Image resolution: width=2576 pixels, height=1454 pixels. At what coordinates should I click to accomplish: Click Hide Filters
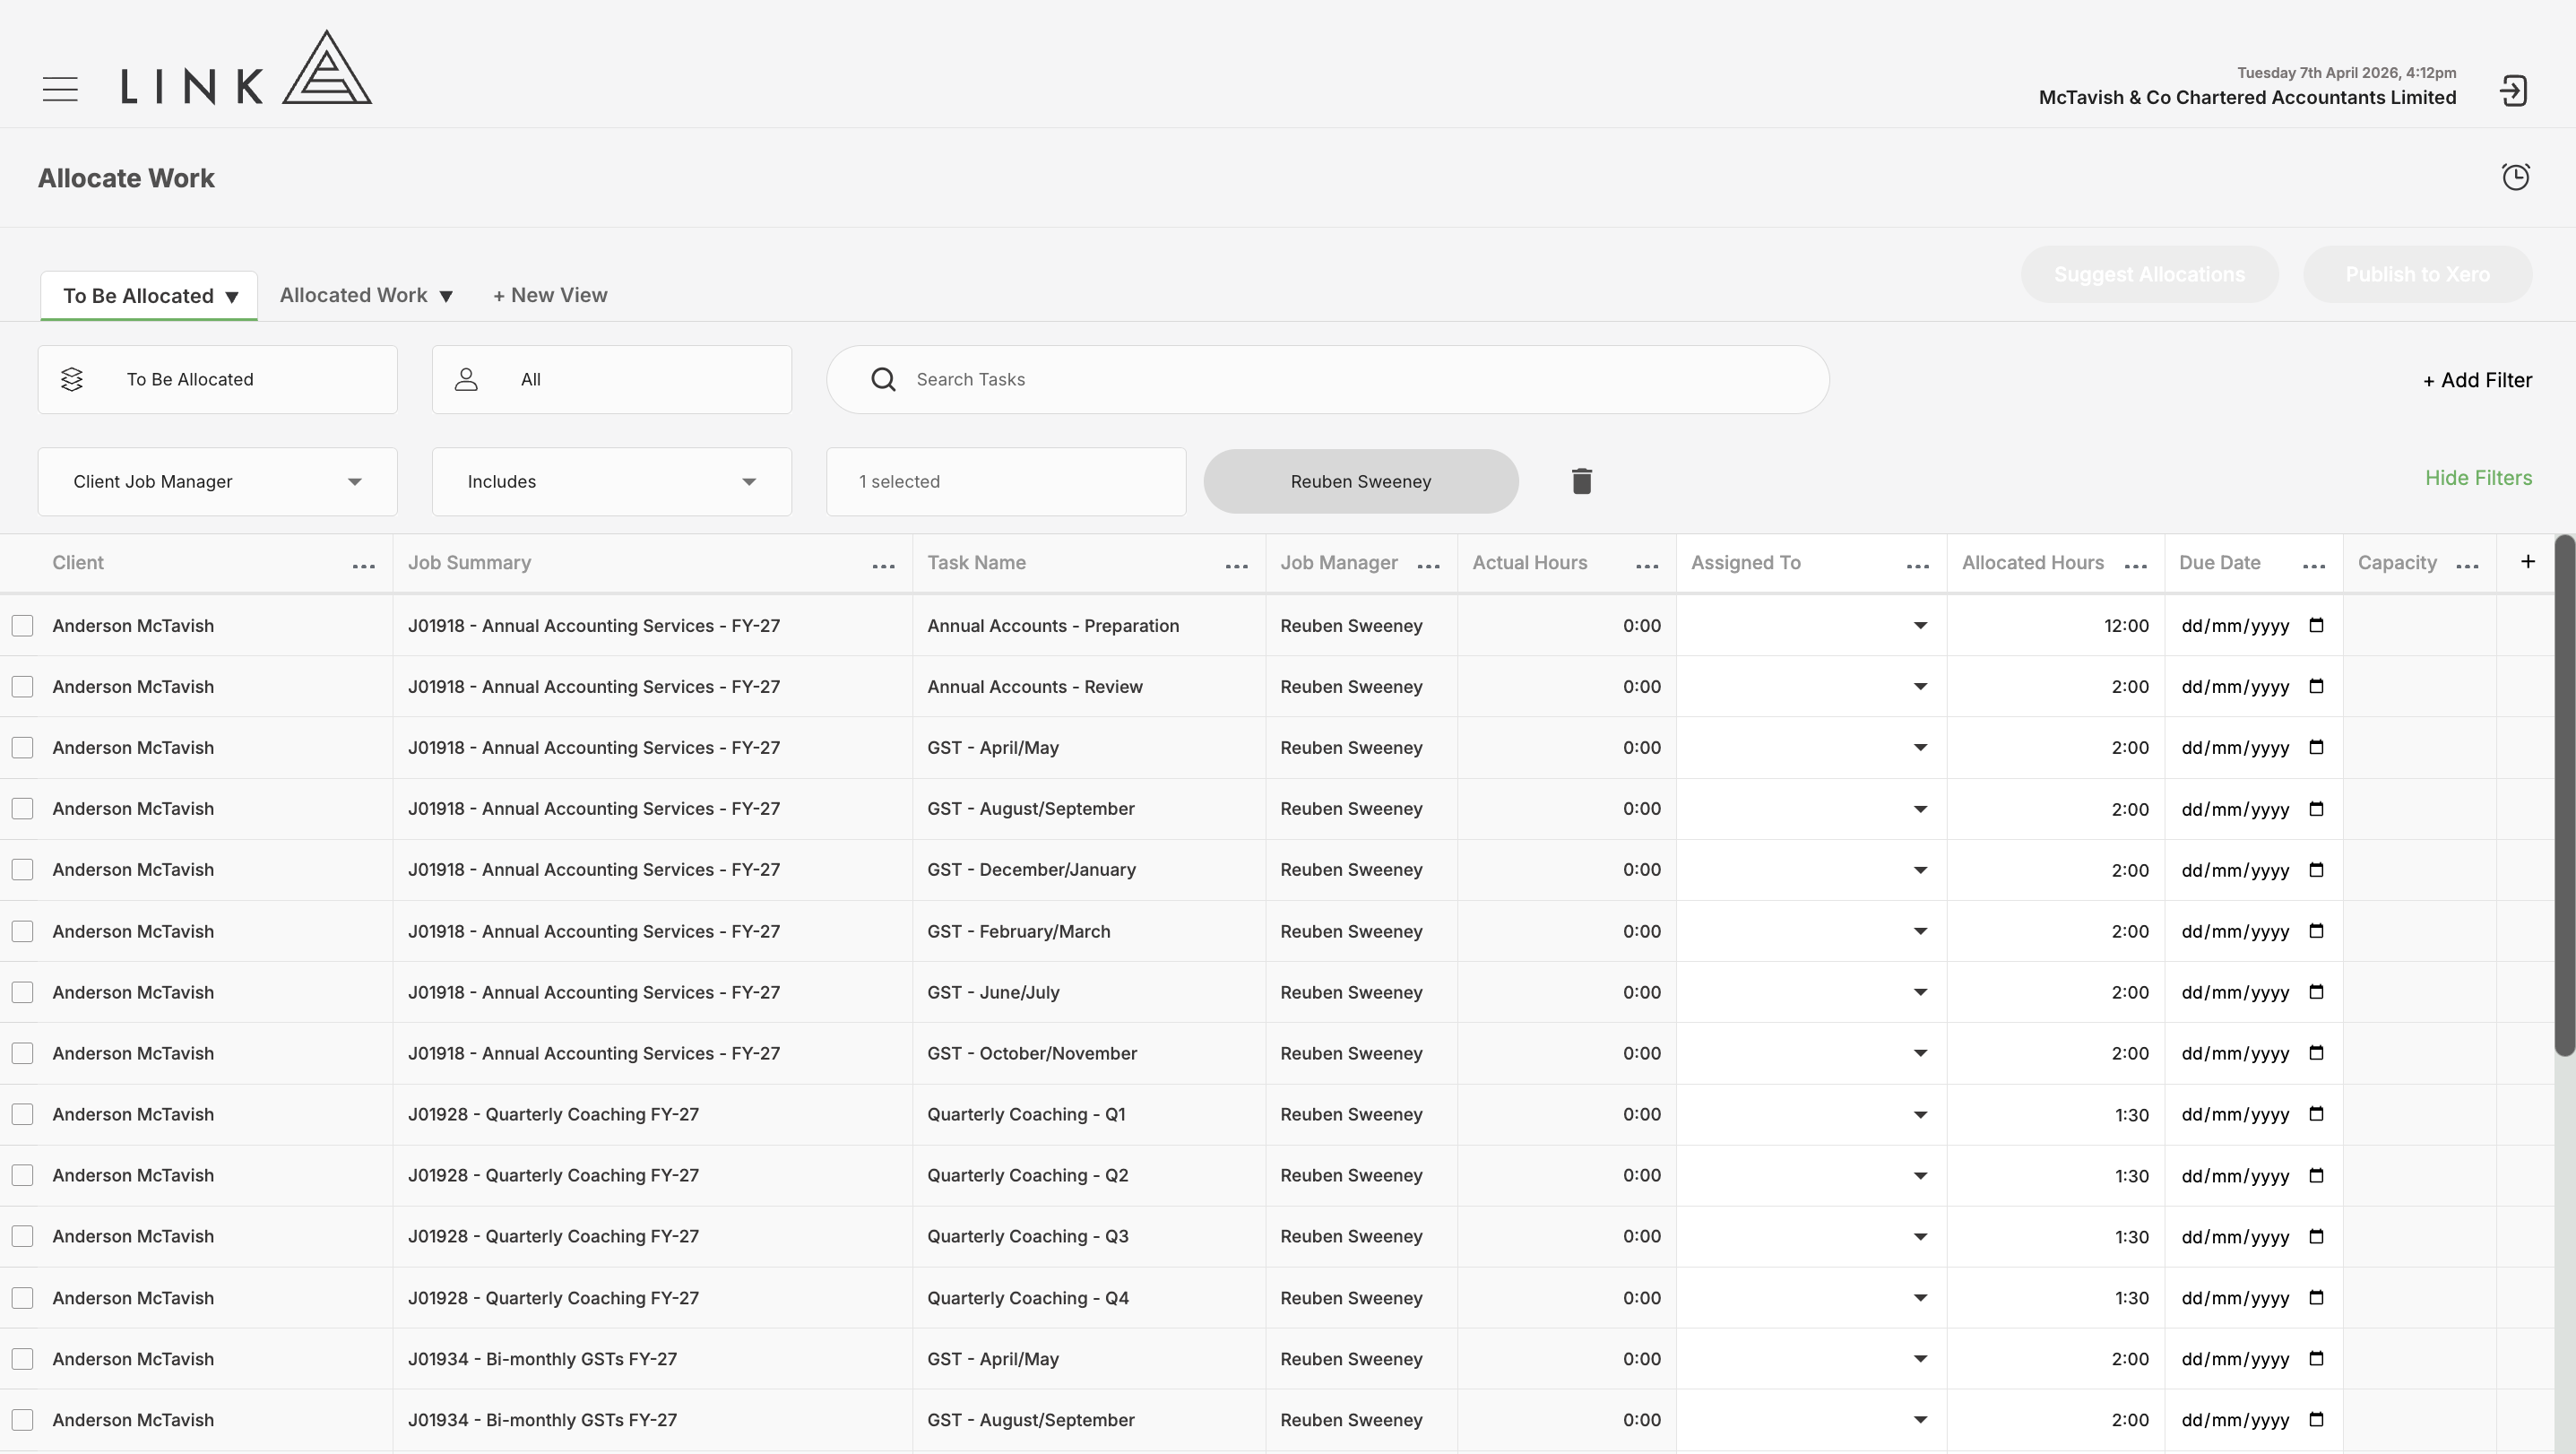pyautogui.click(x=2478, y=478)
